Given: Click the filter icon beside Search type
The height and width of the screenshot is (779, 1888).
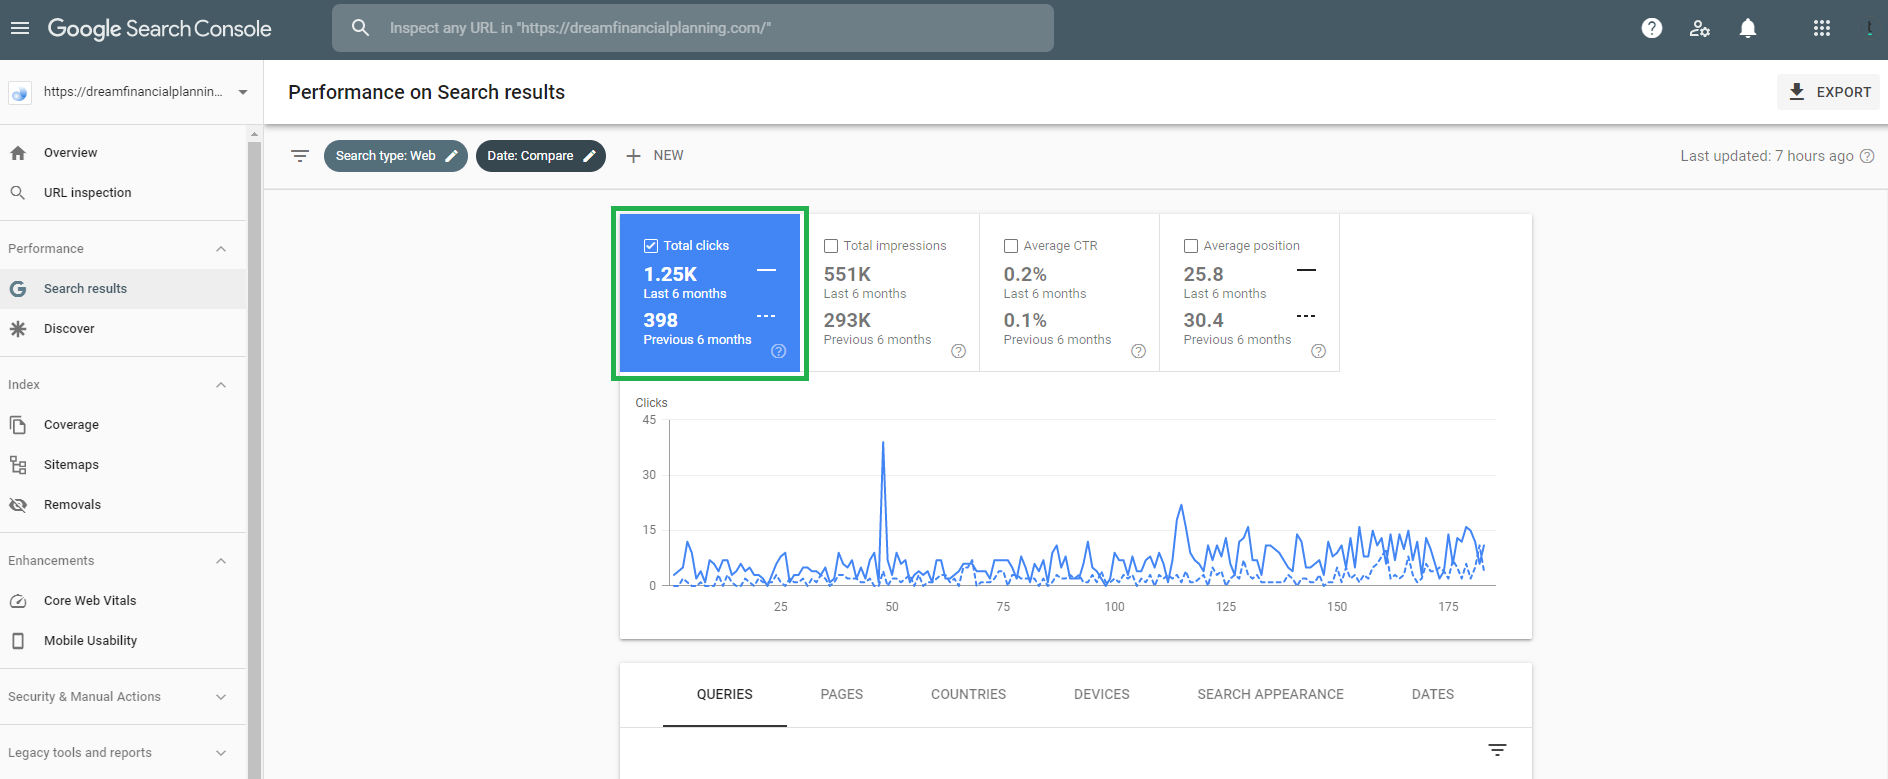Looking at the screenshot, I should tap(300, 156).
